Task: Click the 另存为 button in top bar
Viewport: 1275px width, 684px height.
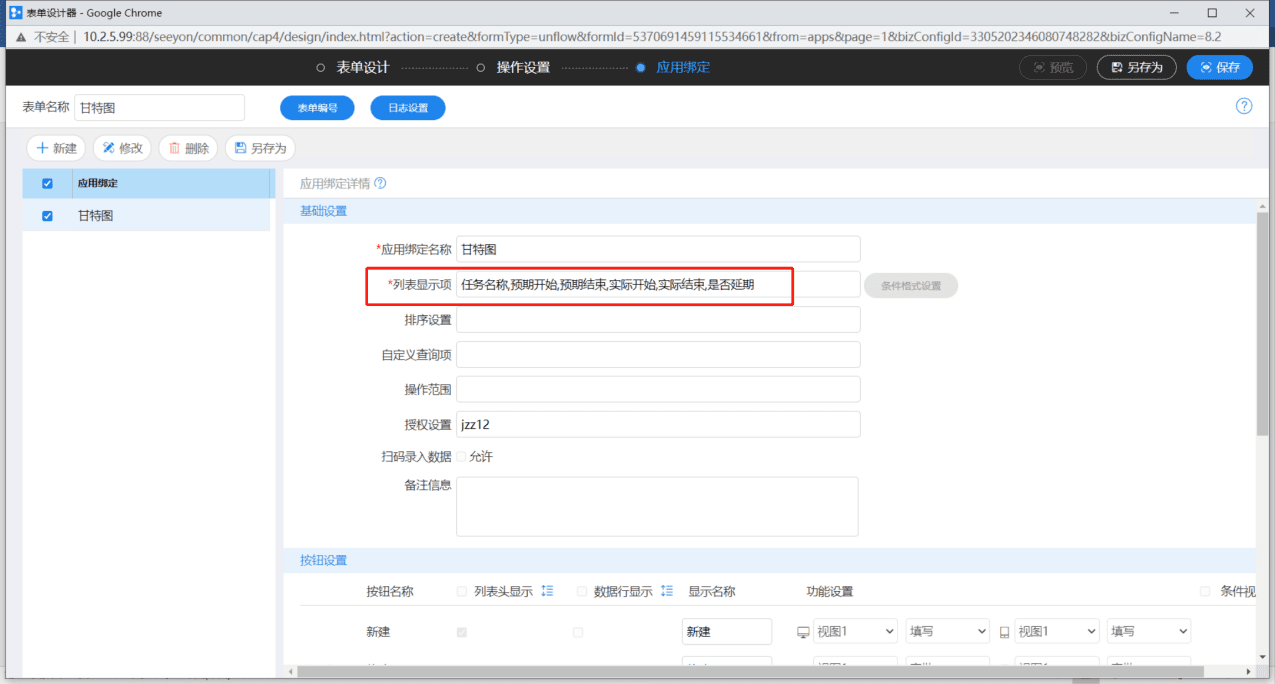Action: [1137, 67]
